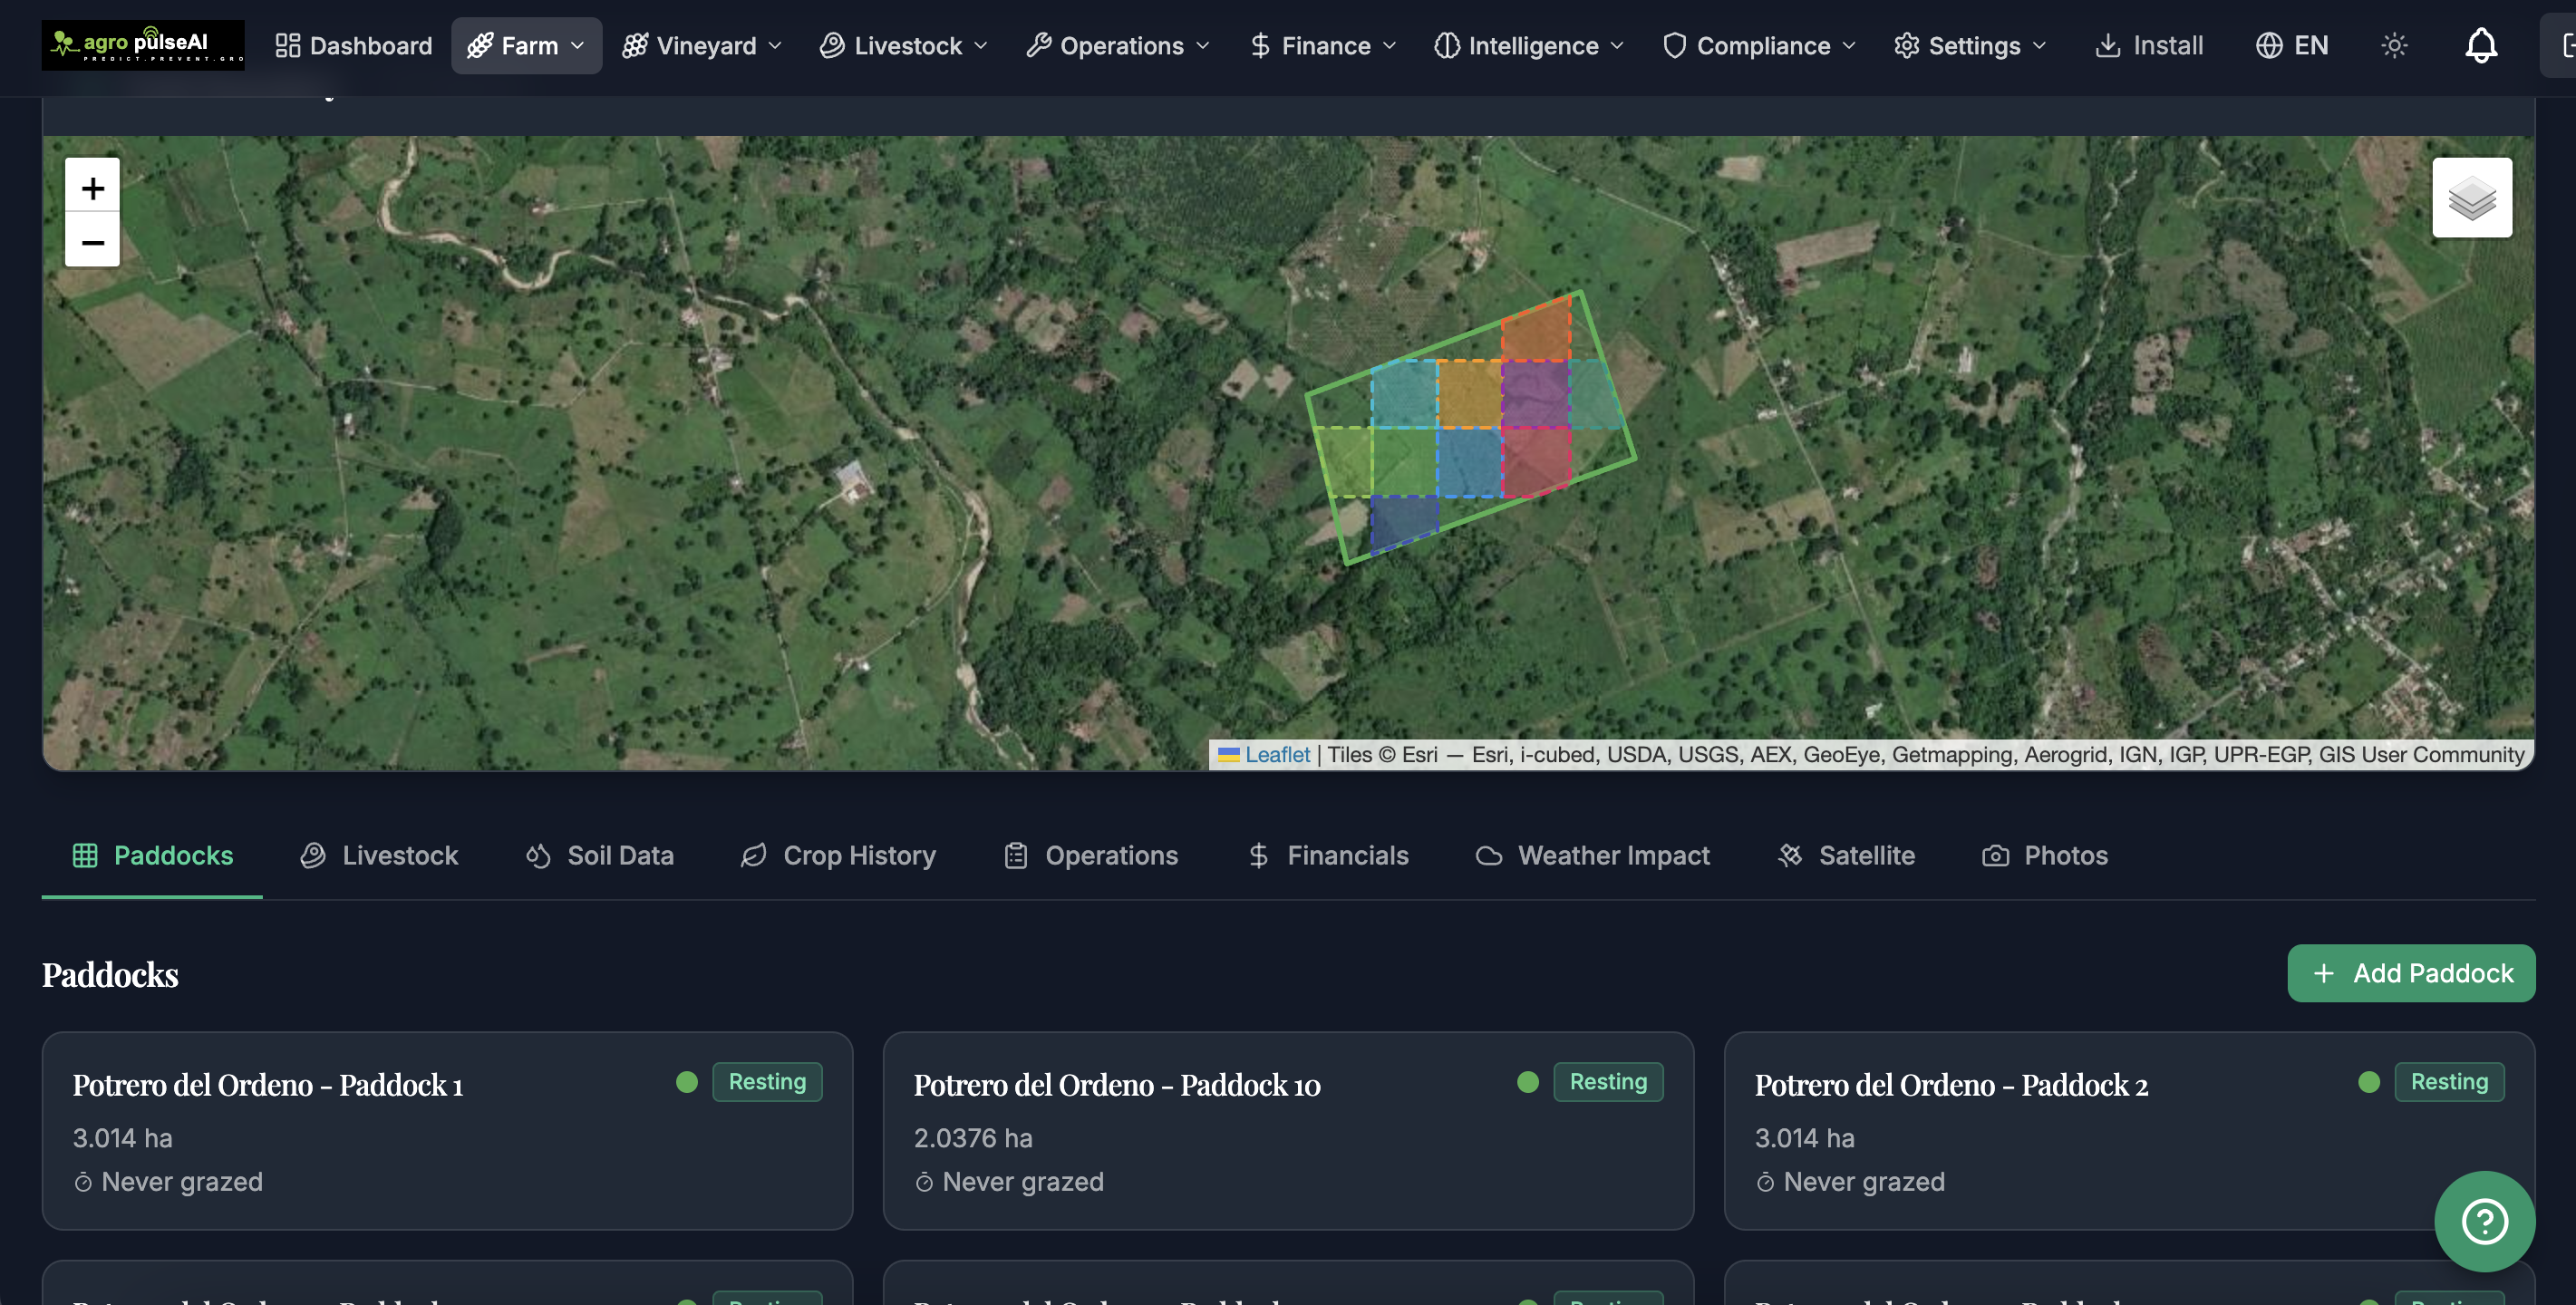This screenshot has width=2576, height=1305.
Task: Open the Leaflet attribution link
Action: (x=1277, y=754)
